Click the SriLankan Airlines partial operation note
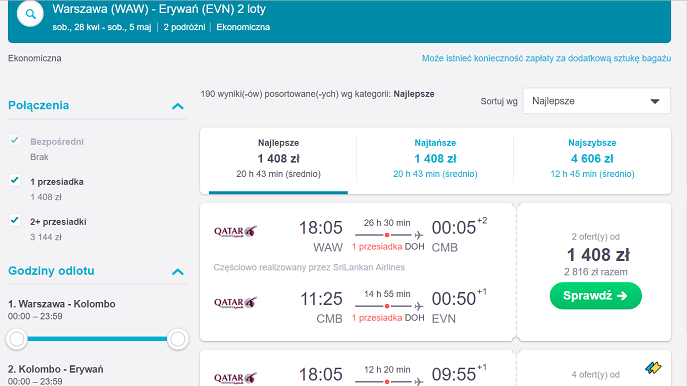The image size is (687, 386). 309,267
